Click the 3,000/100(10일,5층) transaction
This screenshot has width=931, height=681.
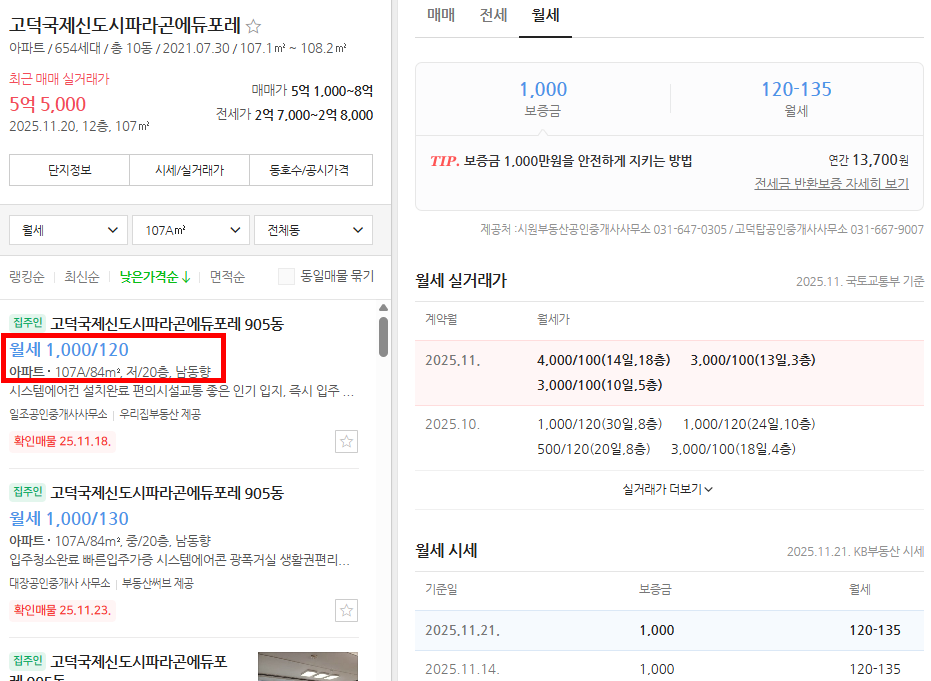tap(600, 385)
